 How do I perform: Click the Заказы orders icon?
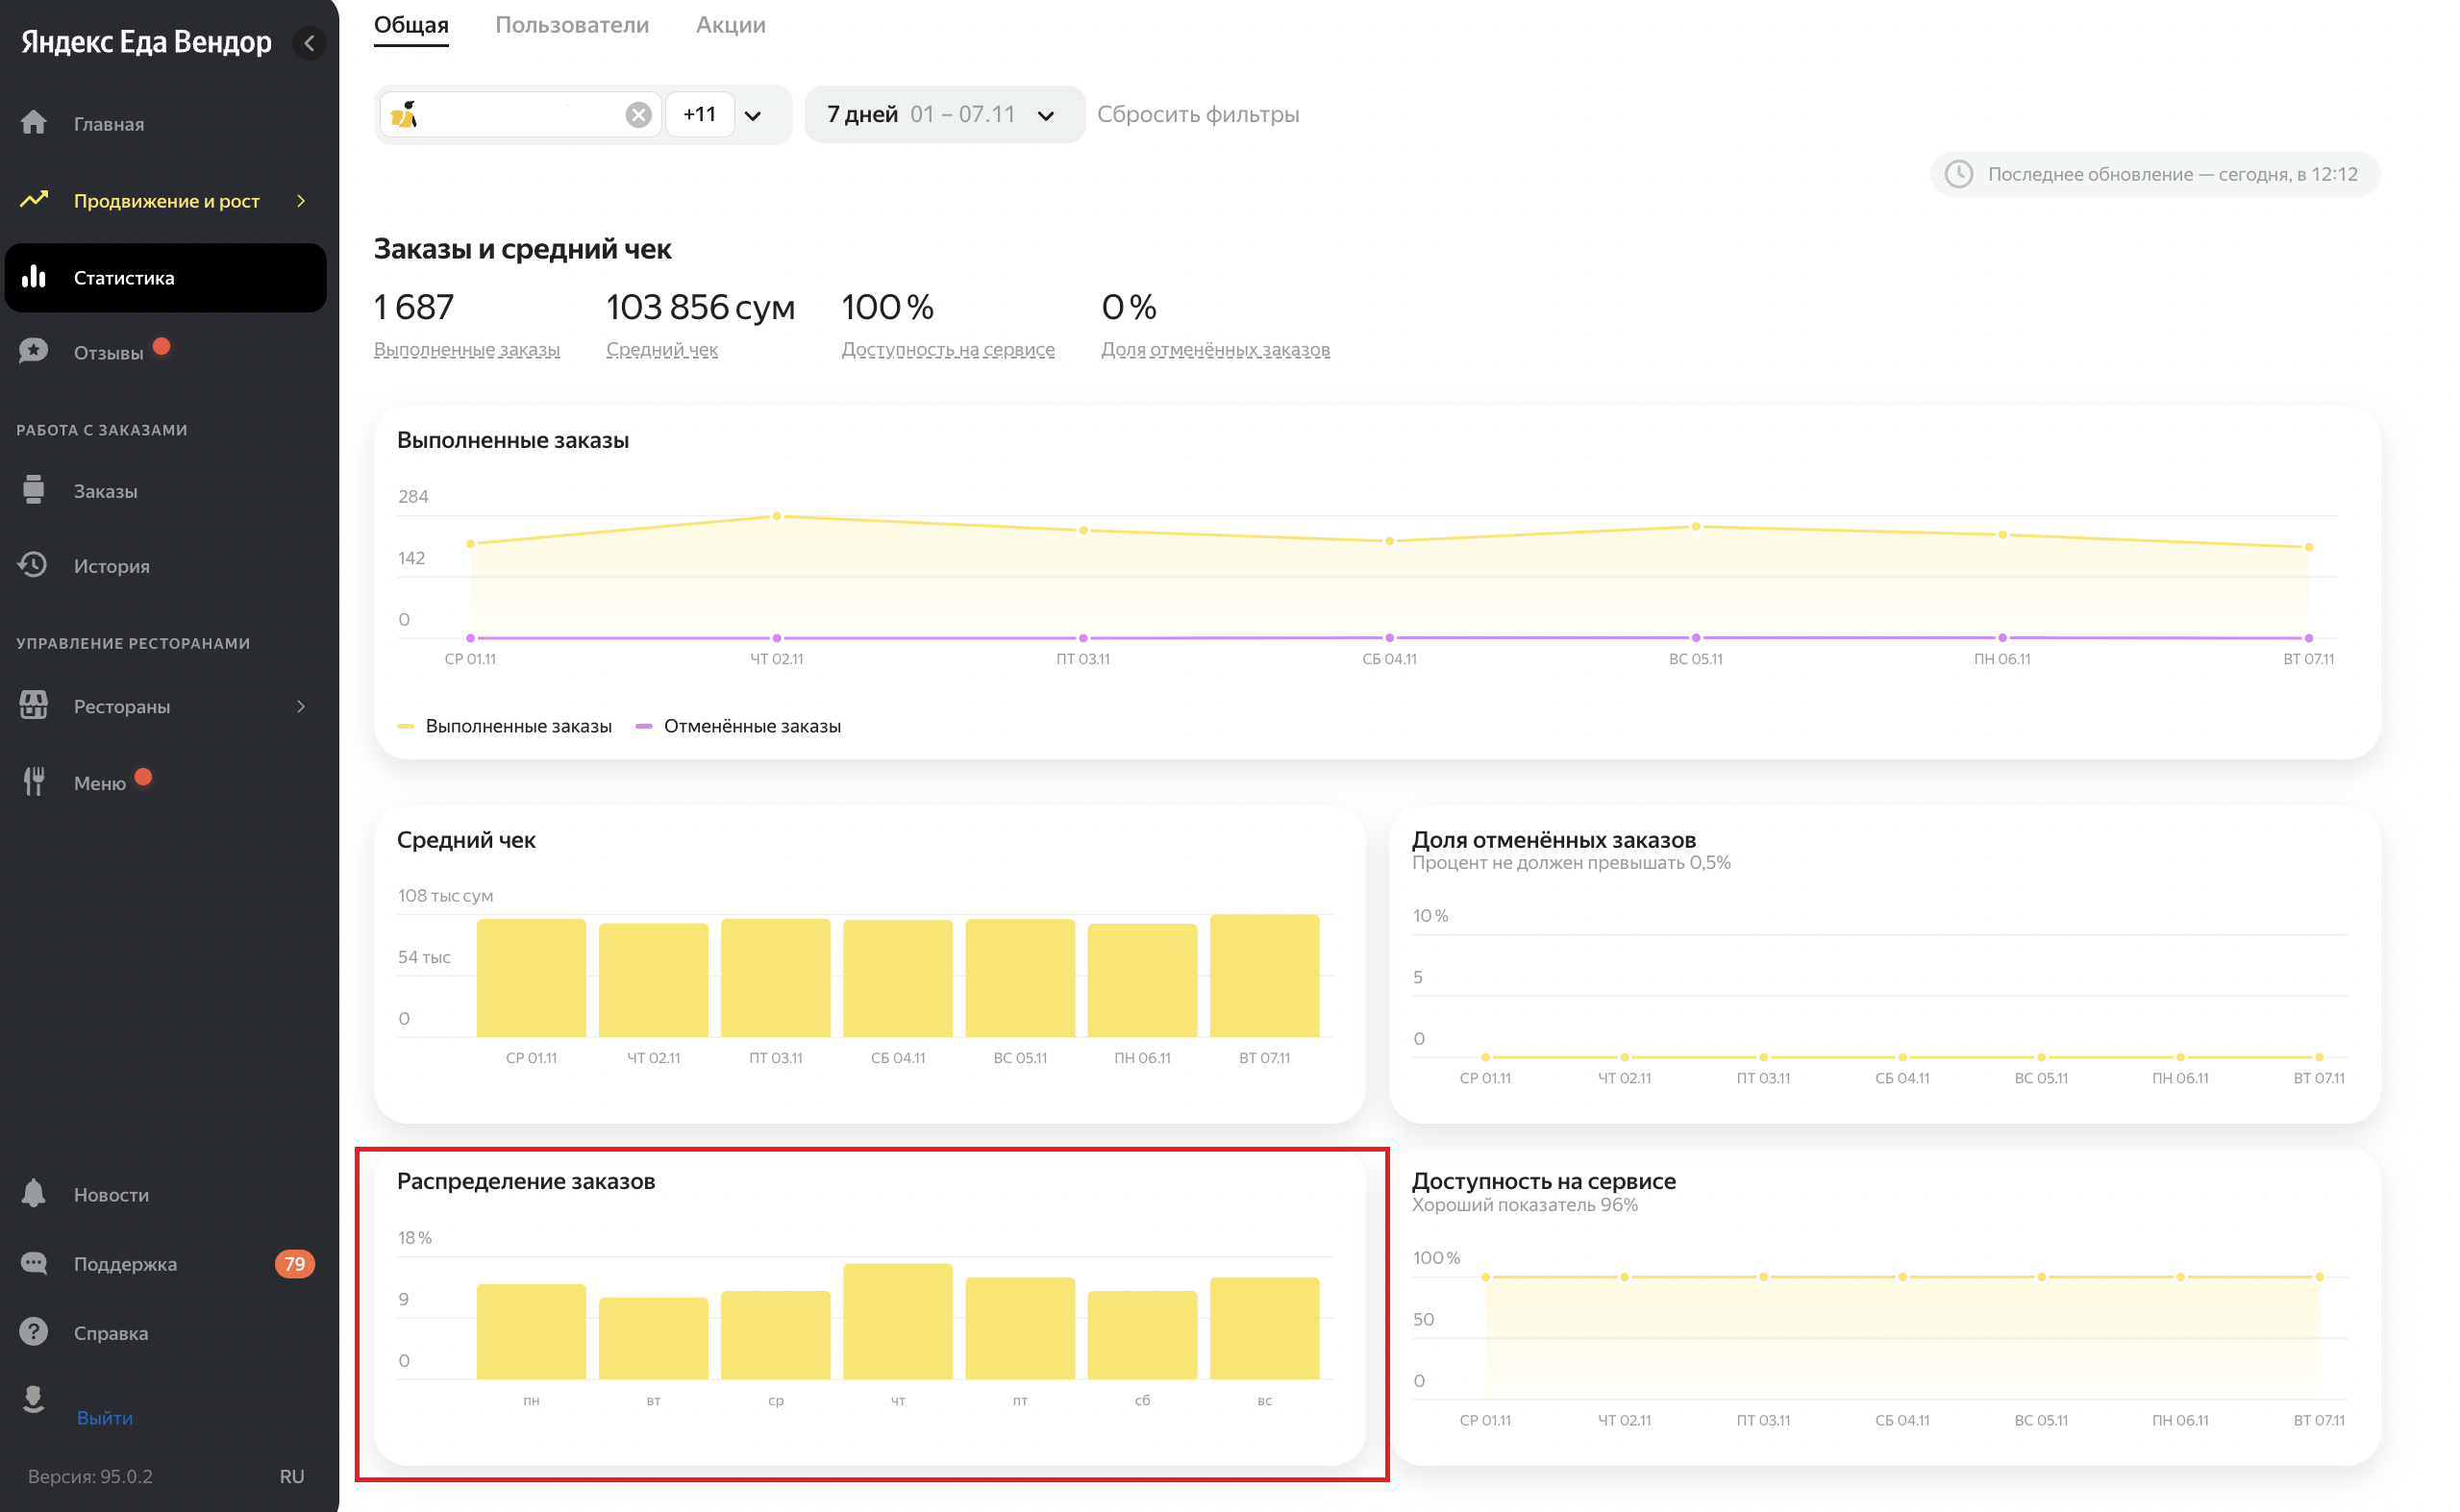pos(34,490)
